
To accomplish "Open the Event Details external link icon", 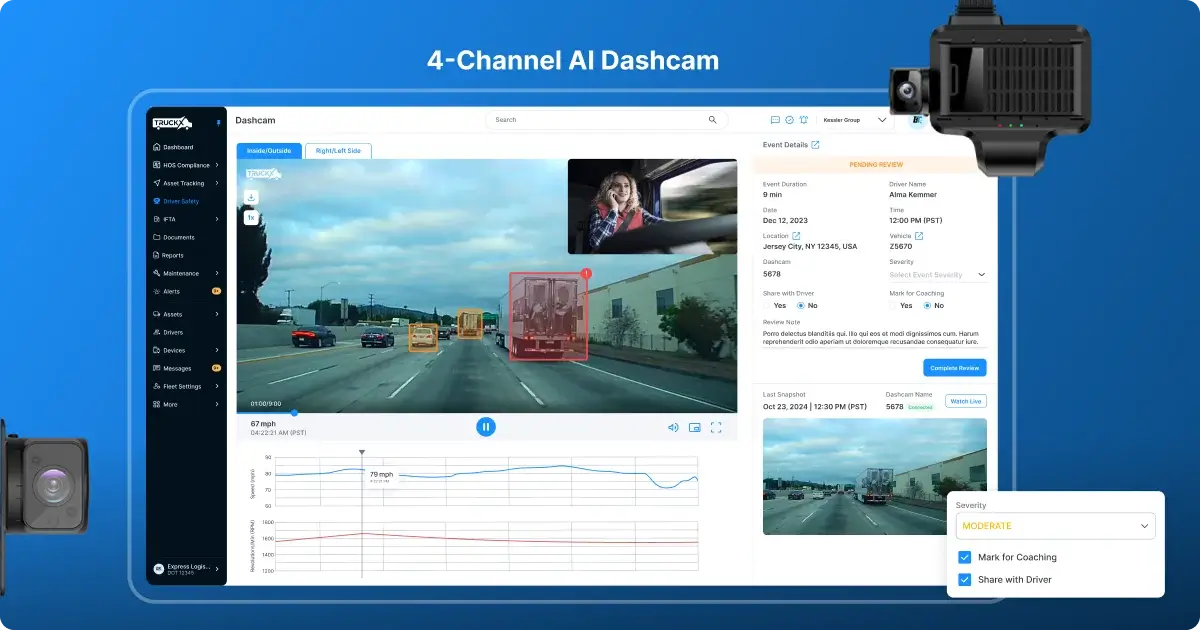I will [x=815, y=145].
